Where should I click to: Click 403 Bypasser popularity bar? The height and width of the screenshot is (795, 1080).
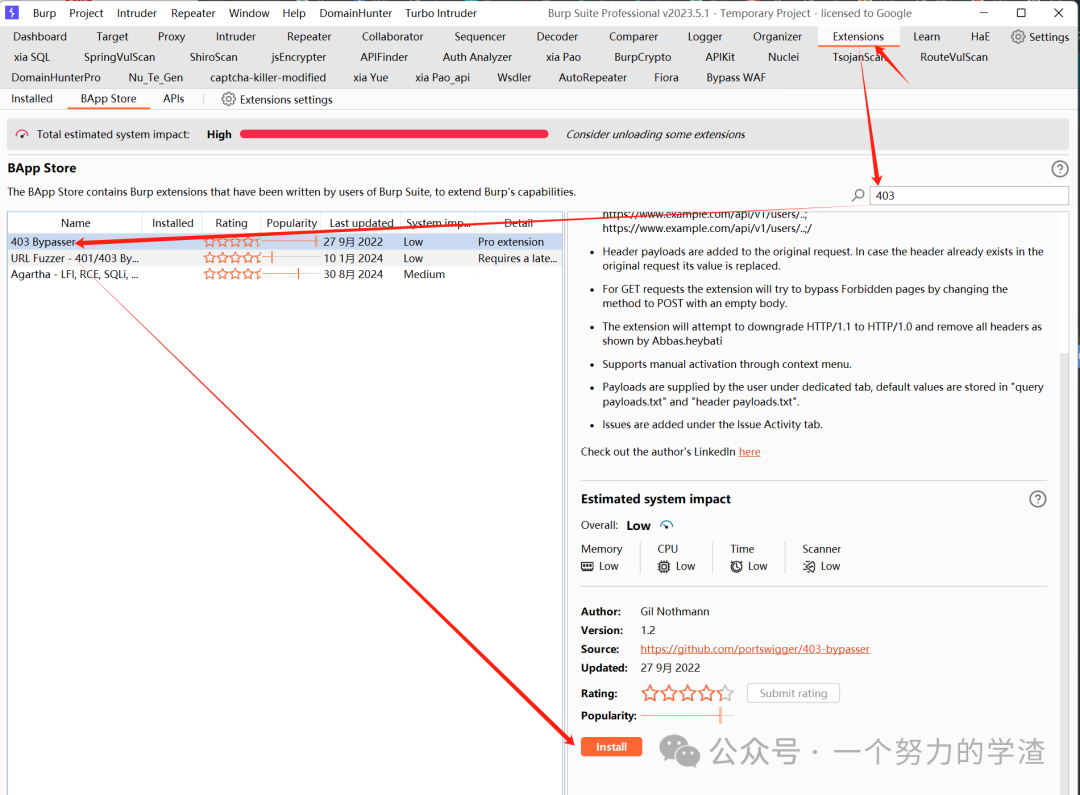point(290,242)
